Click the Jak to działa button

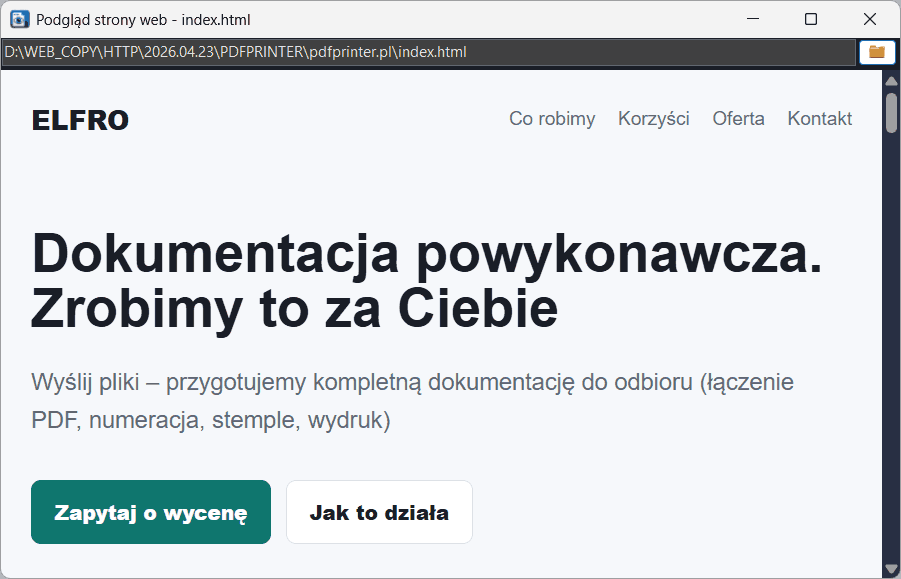click(x=379, y=513)
